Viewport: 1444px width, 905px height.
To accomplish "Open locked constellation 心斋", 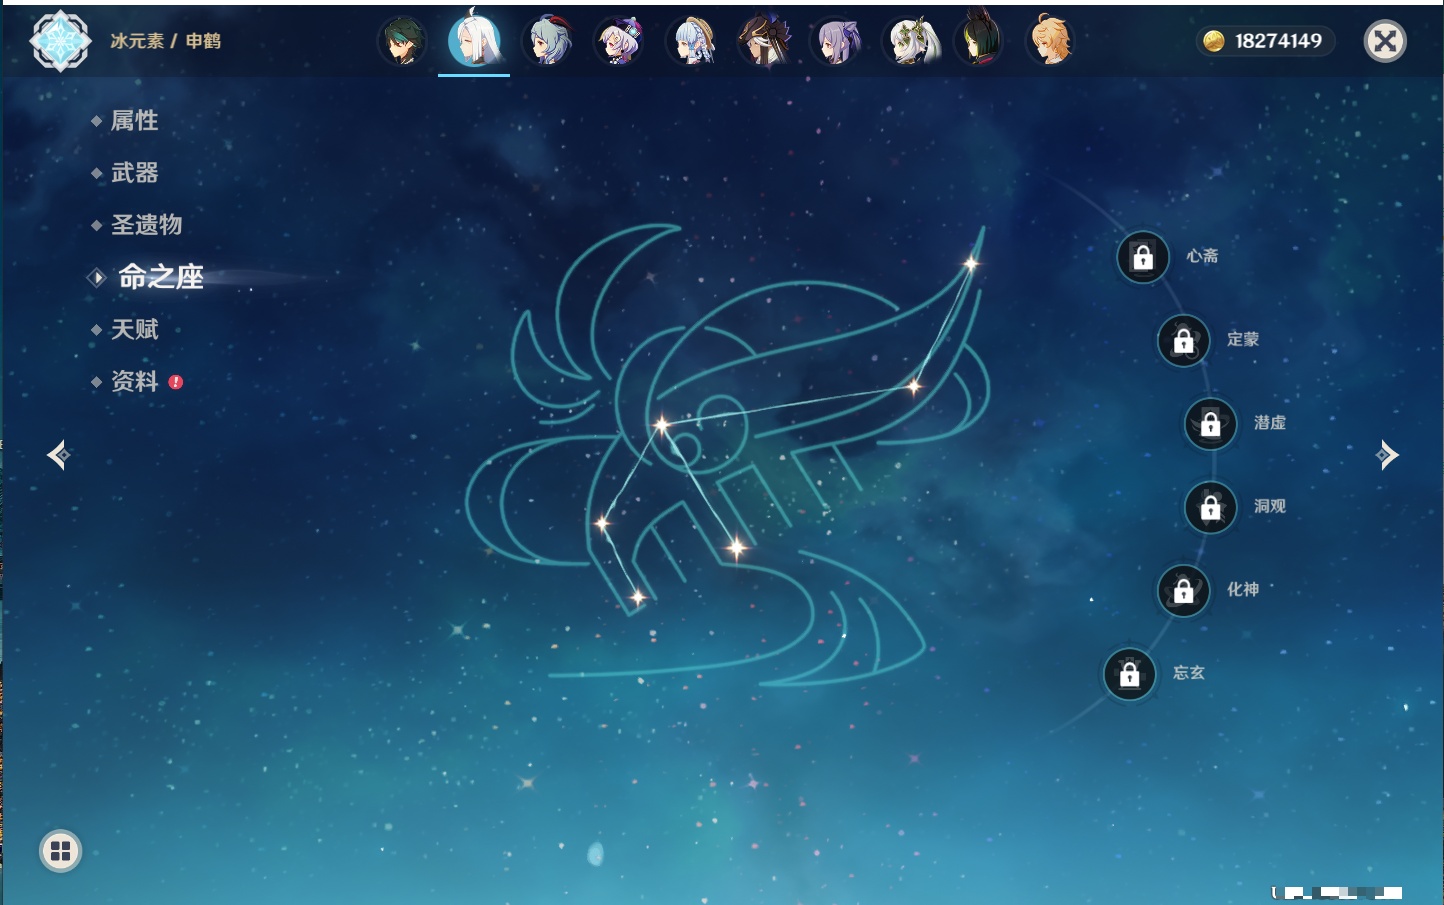I will 1143,257.
